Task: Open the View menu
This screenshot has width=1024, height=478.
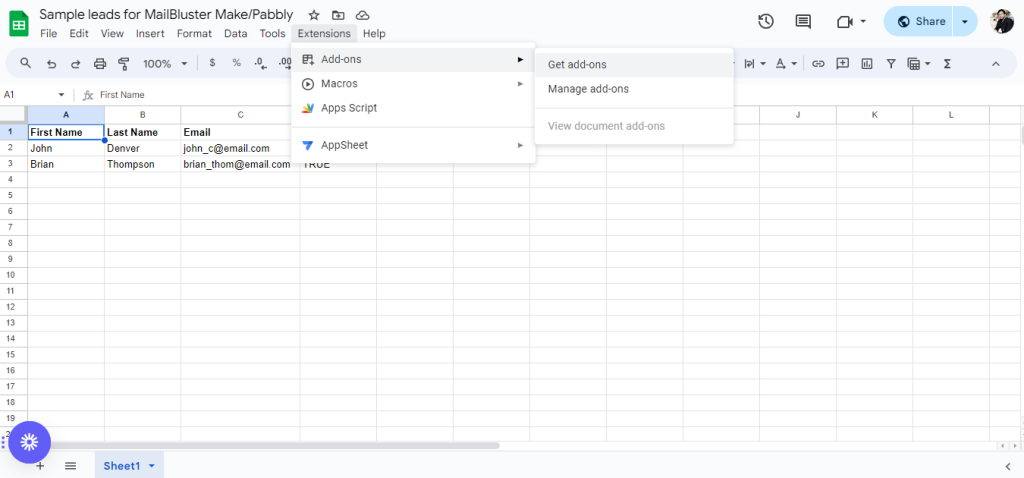Action: coord(112,33)
